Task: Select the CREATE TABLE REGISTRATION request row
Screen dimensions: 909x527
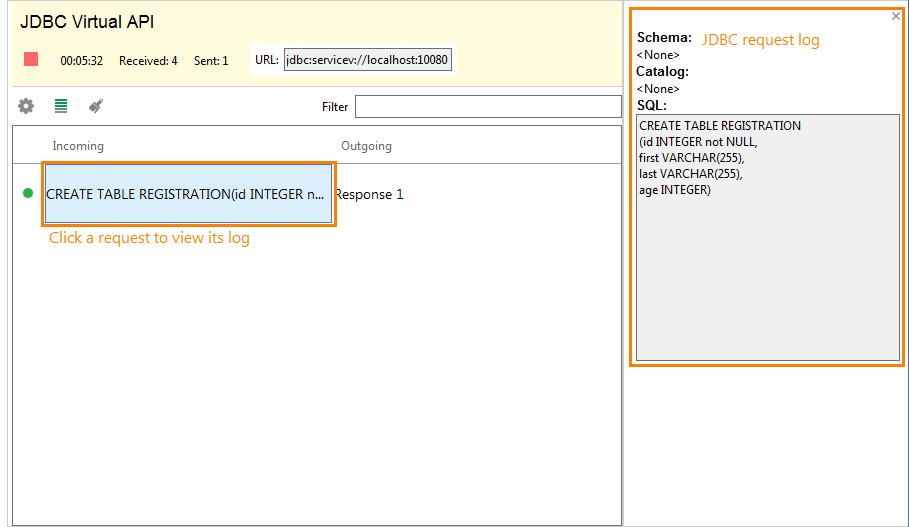Action: point(188,194)
